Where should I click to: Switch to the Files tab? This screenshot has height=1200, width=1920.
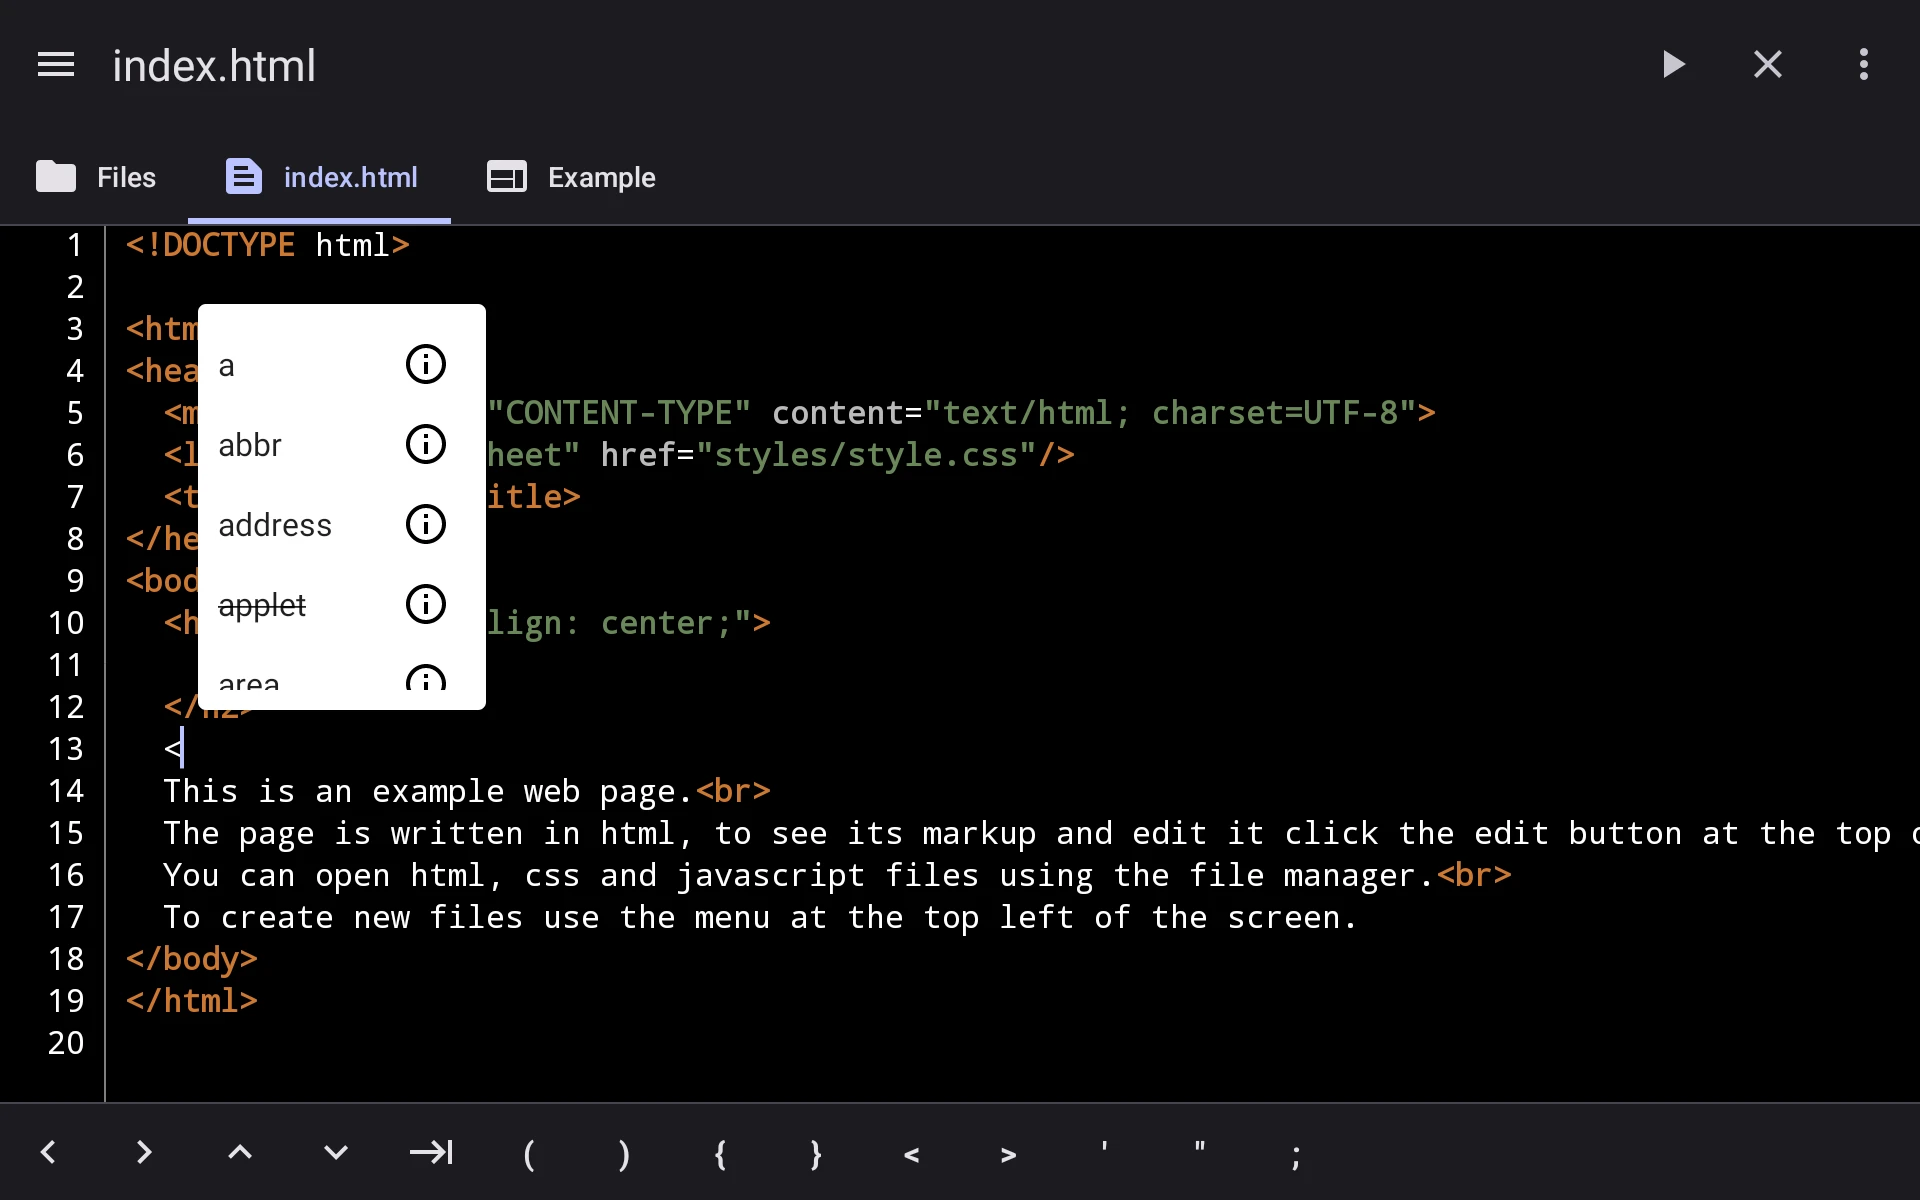tap(96, 177)
